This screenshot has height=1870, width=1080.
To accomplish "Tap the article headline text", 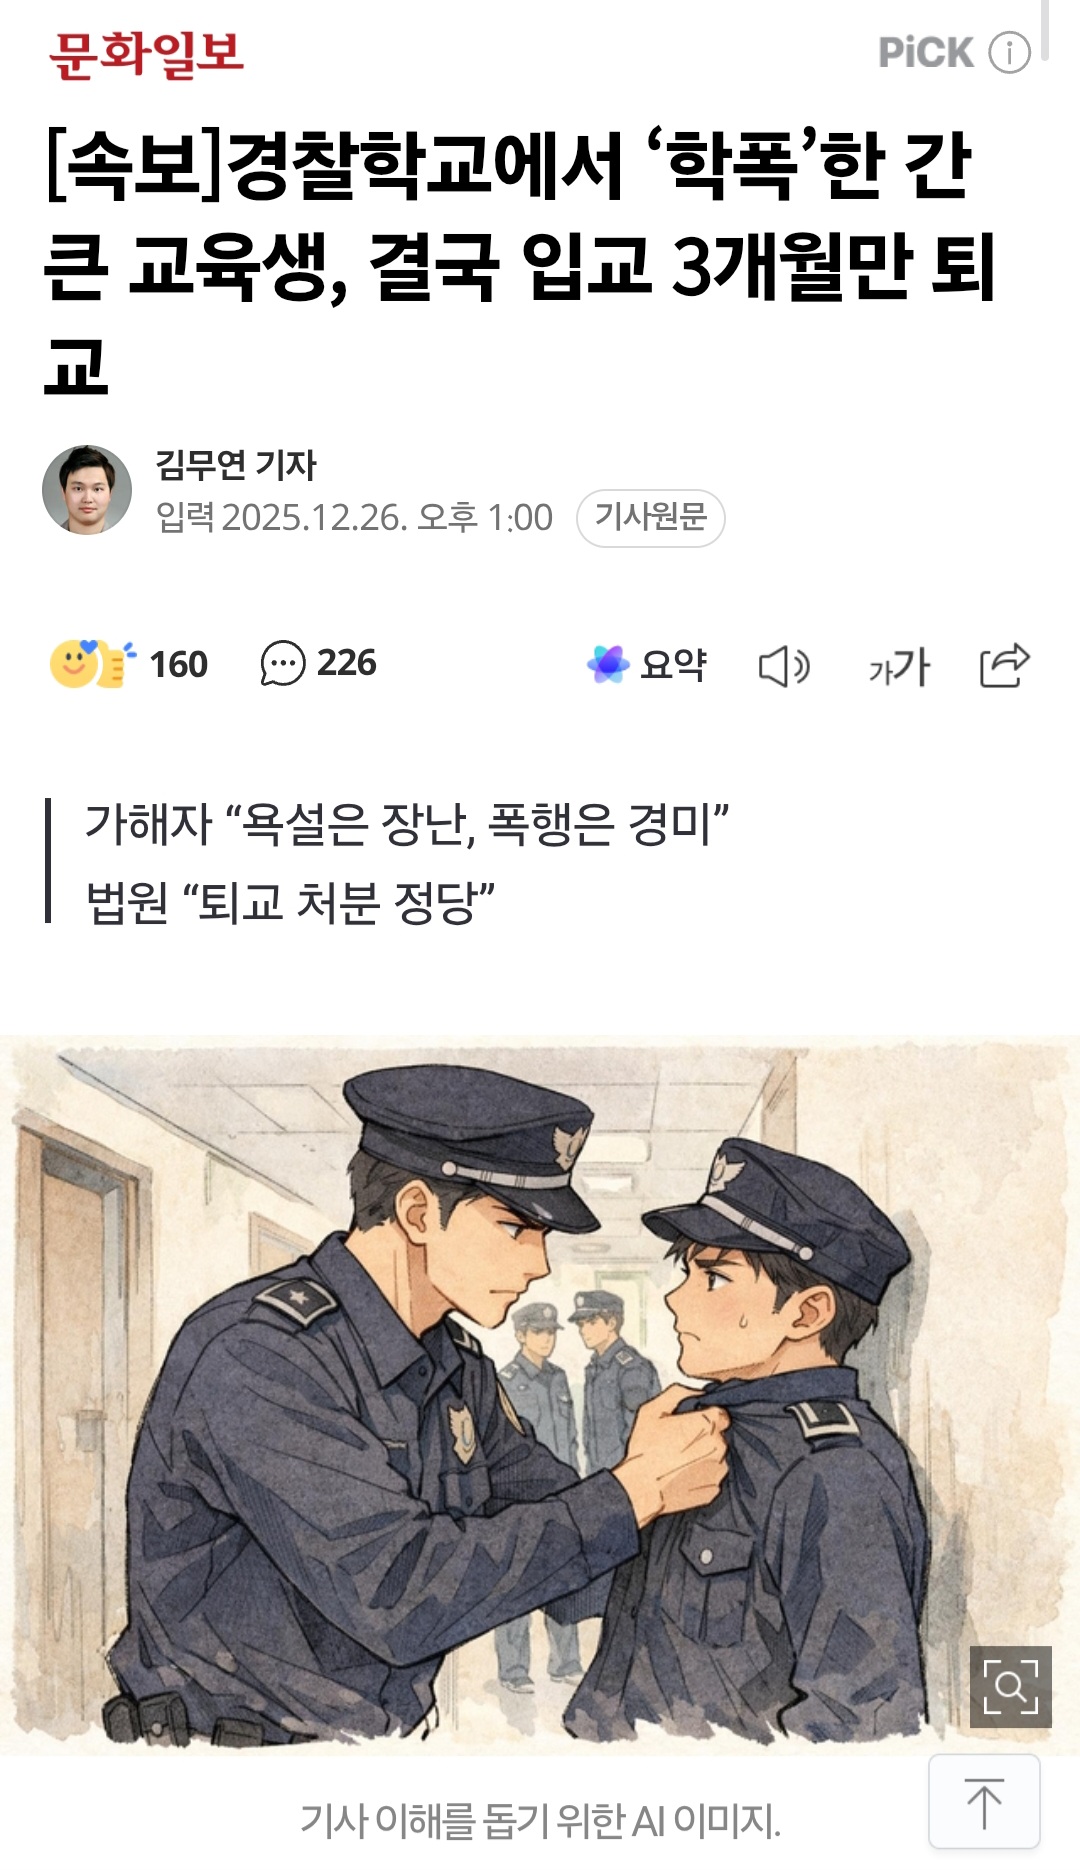I will tap(520, 265).
